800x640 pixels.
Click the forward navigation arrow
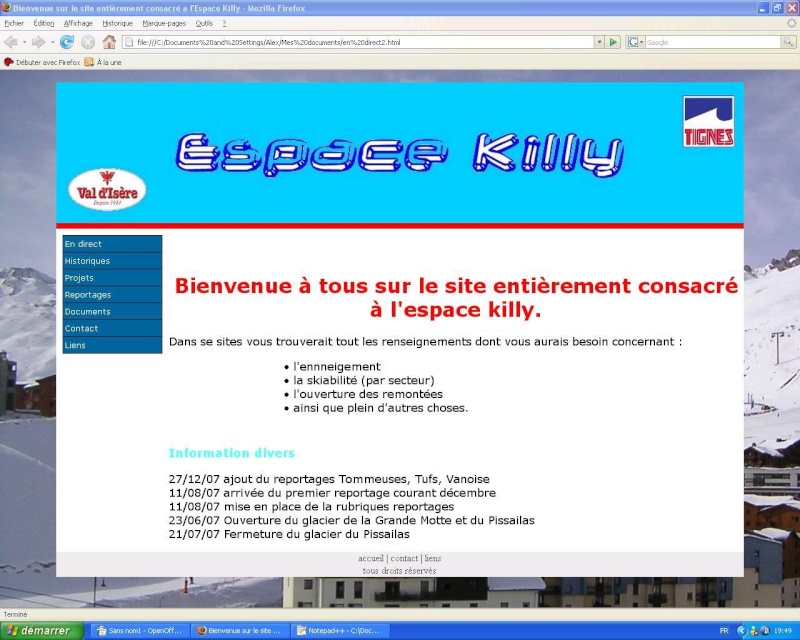pos(38,42)
